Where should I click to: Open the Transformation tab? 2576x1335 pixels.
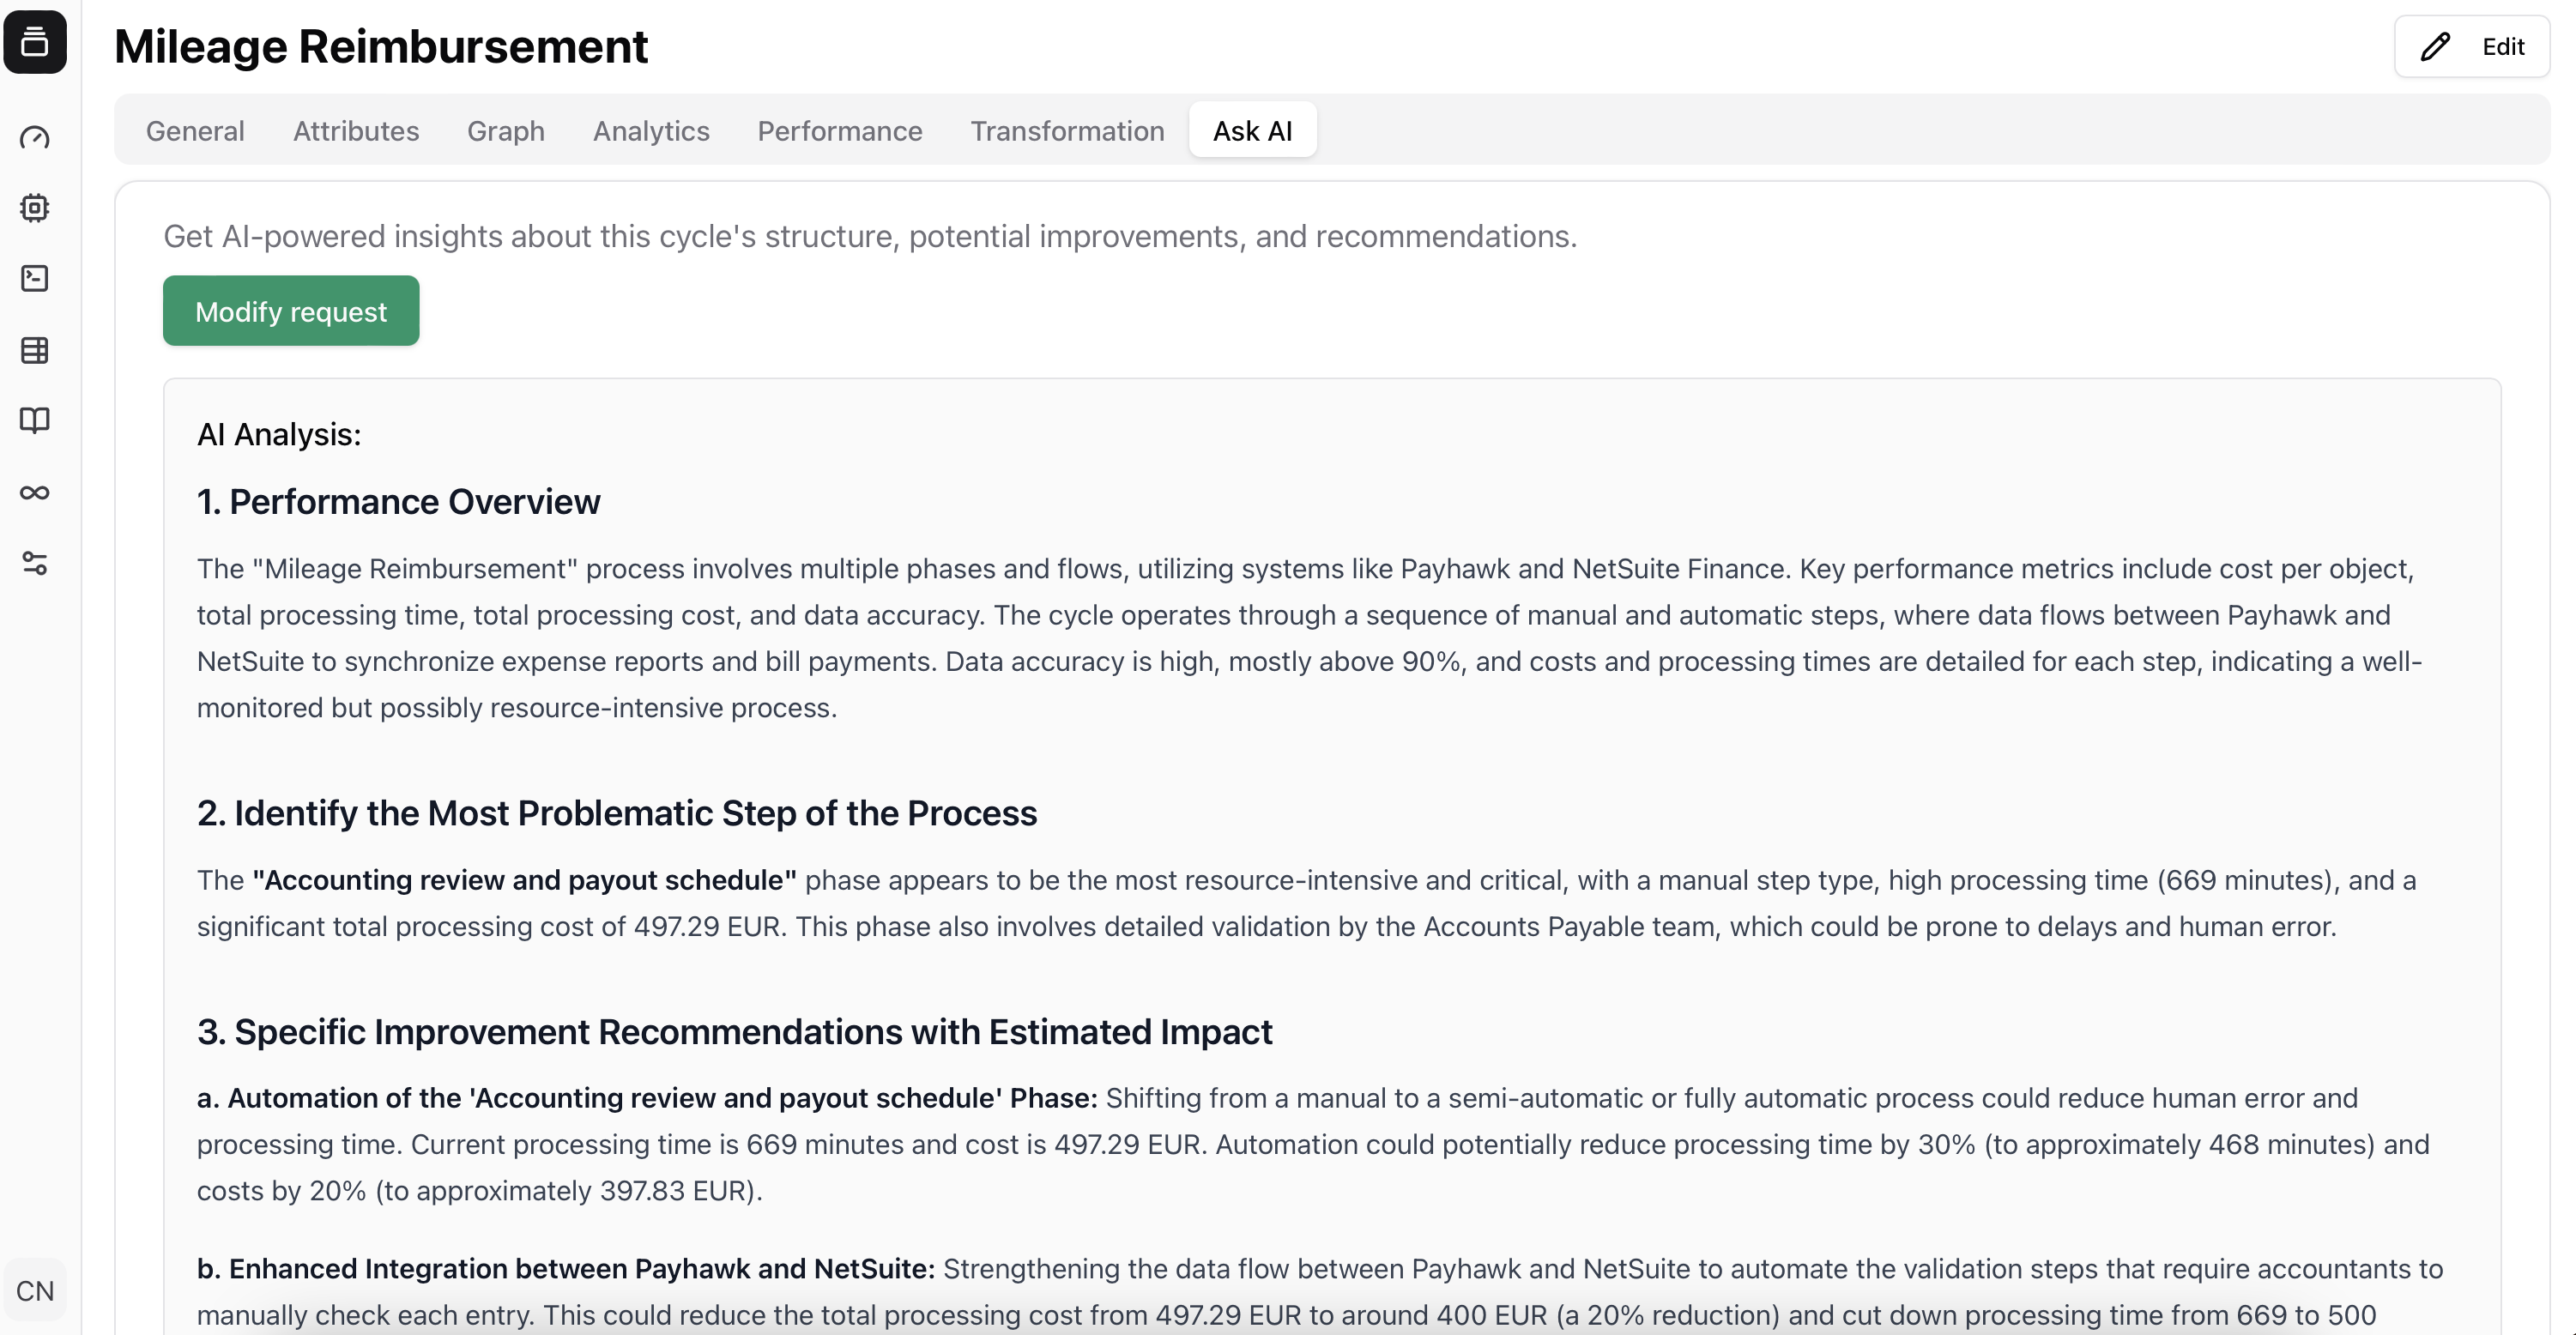tap(1067, 130)
